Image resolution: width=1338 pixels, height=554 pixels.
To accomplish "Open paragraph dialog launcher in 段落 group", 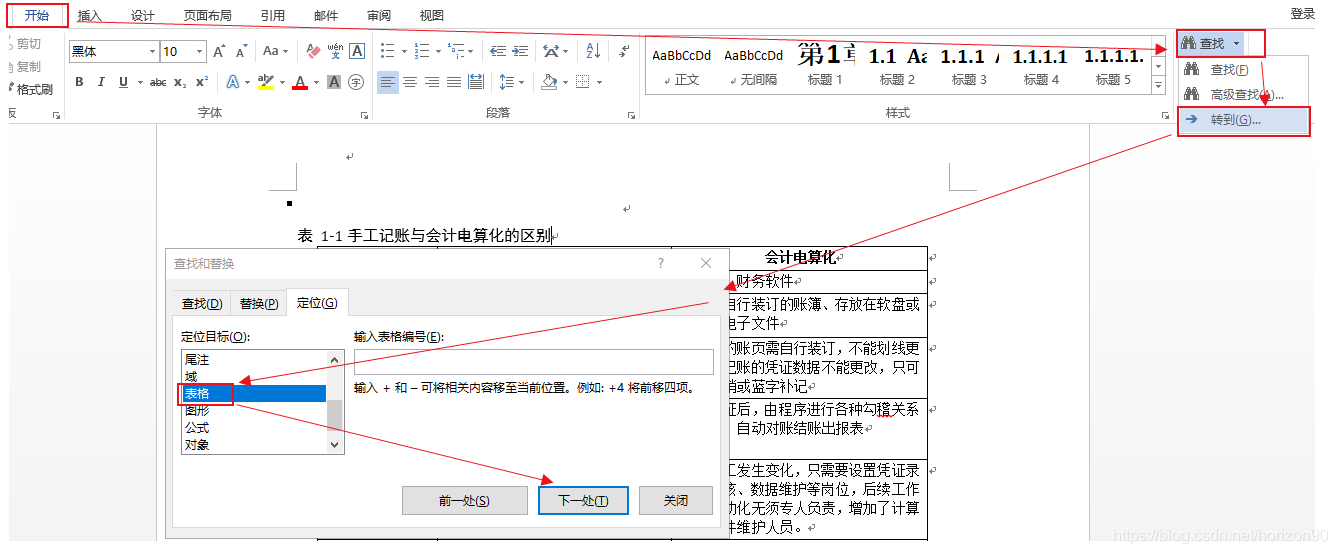I will 631,116.
